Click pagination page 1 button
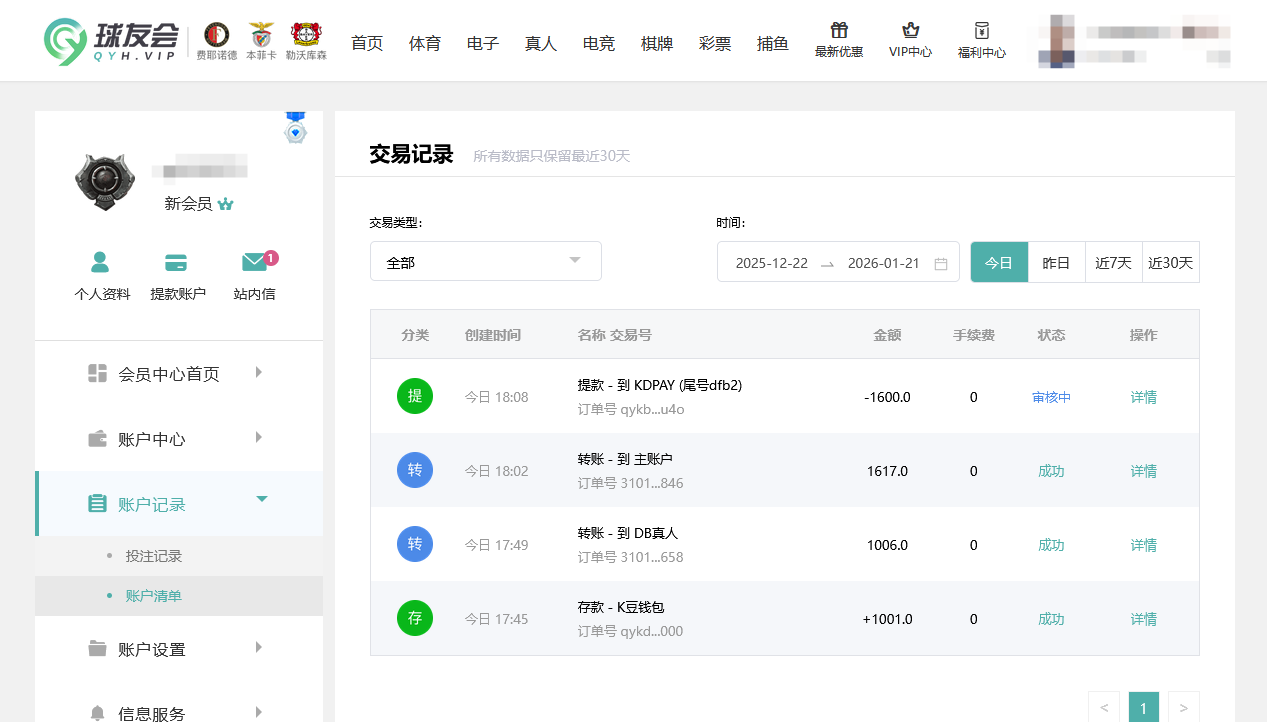 coord(1143,706)
